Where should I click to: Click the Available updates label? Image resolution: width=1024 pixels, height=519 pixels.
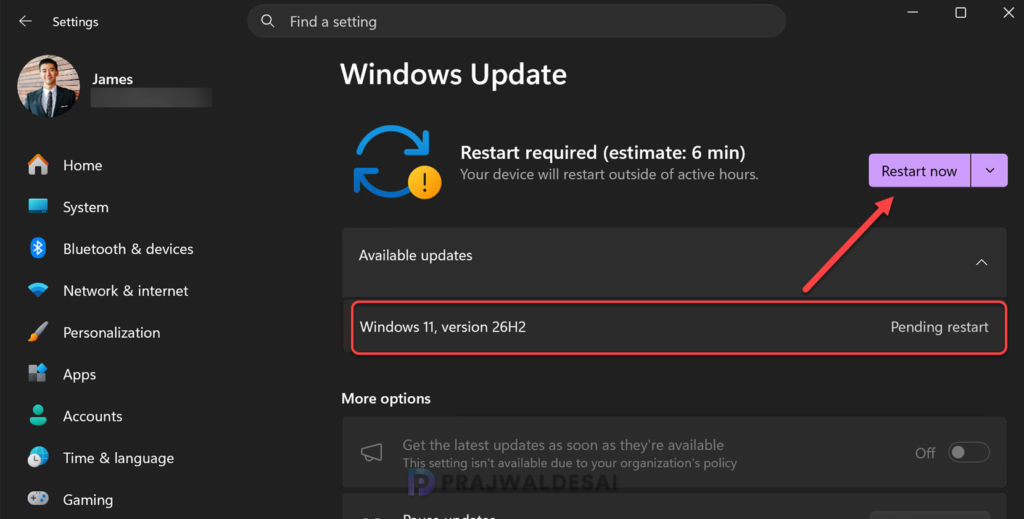(x=415, y=255)
